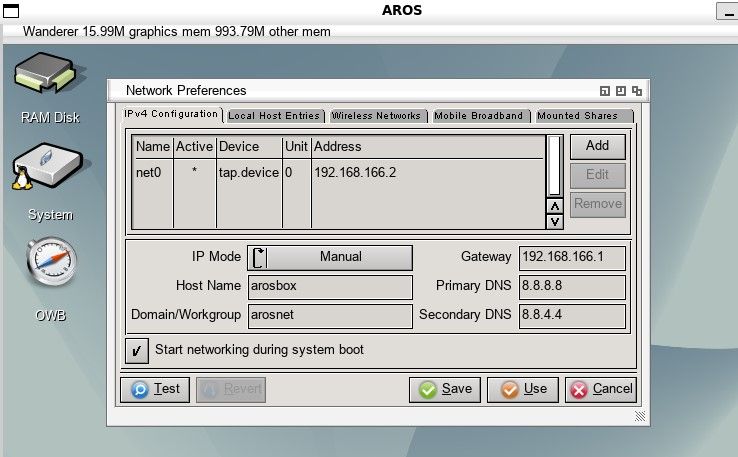738x457 pixels.
Task: Open the Mounted Shares tab
Action: coord(584,116)
